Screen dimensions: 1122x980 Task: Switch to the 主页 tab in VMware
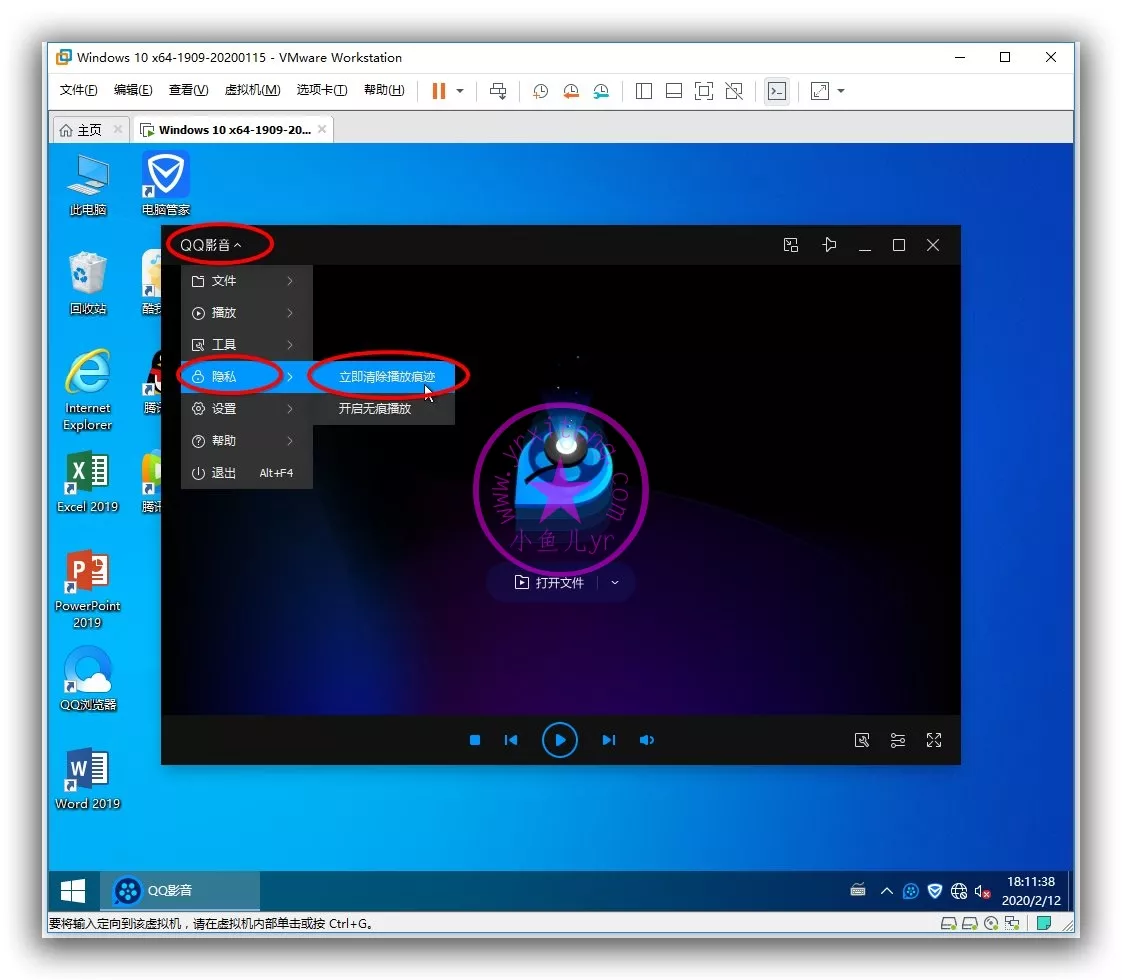pyautogui.click(x=82, y=130)
